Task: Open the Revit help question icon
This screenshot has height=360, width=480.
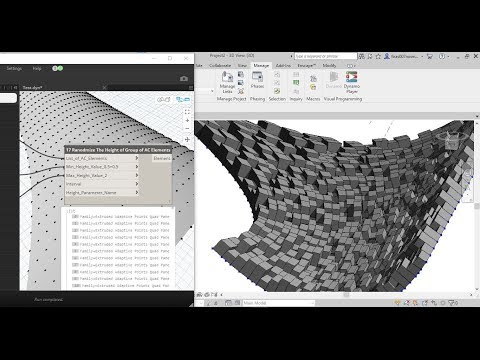Action: pos(442,56)
